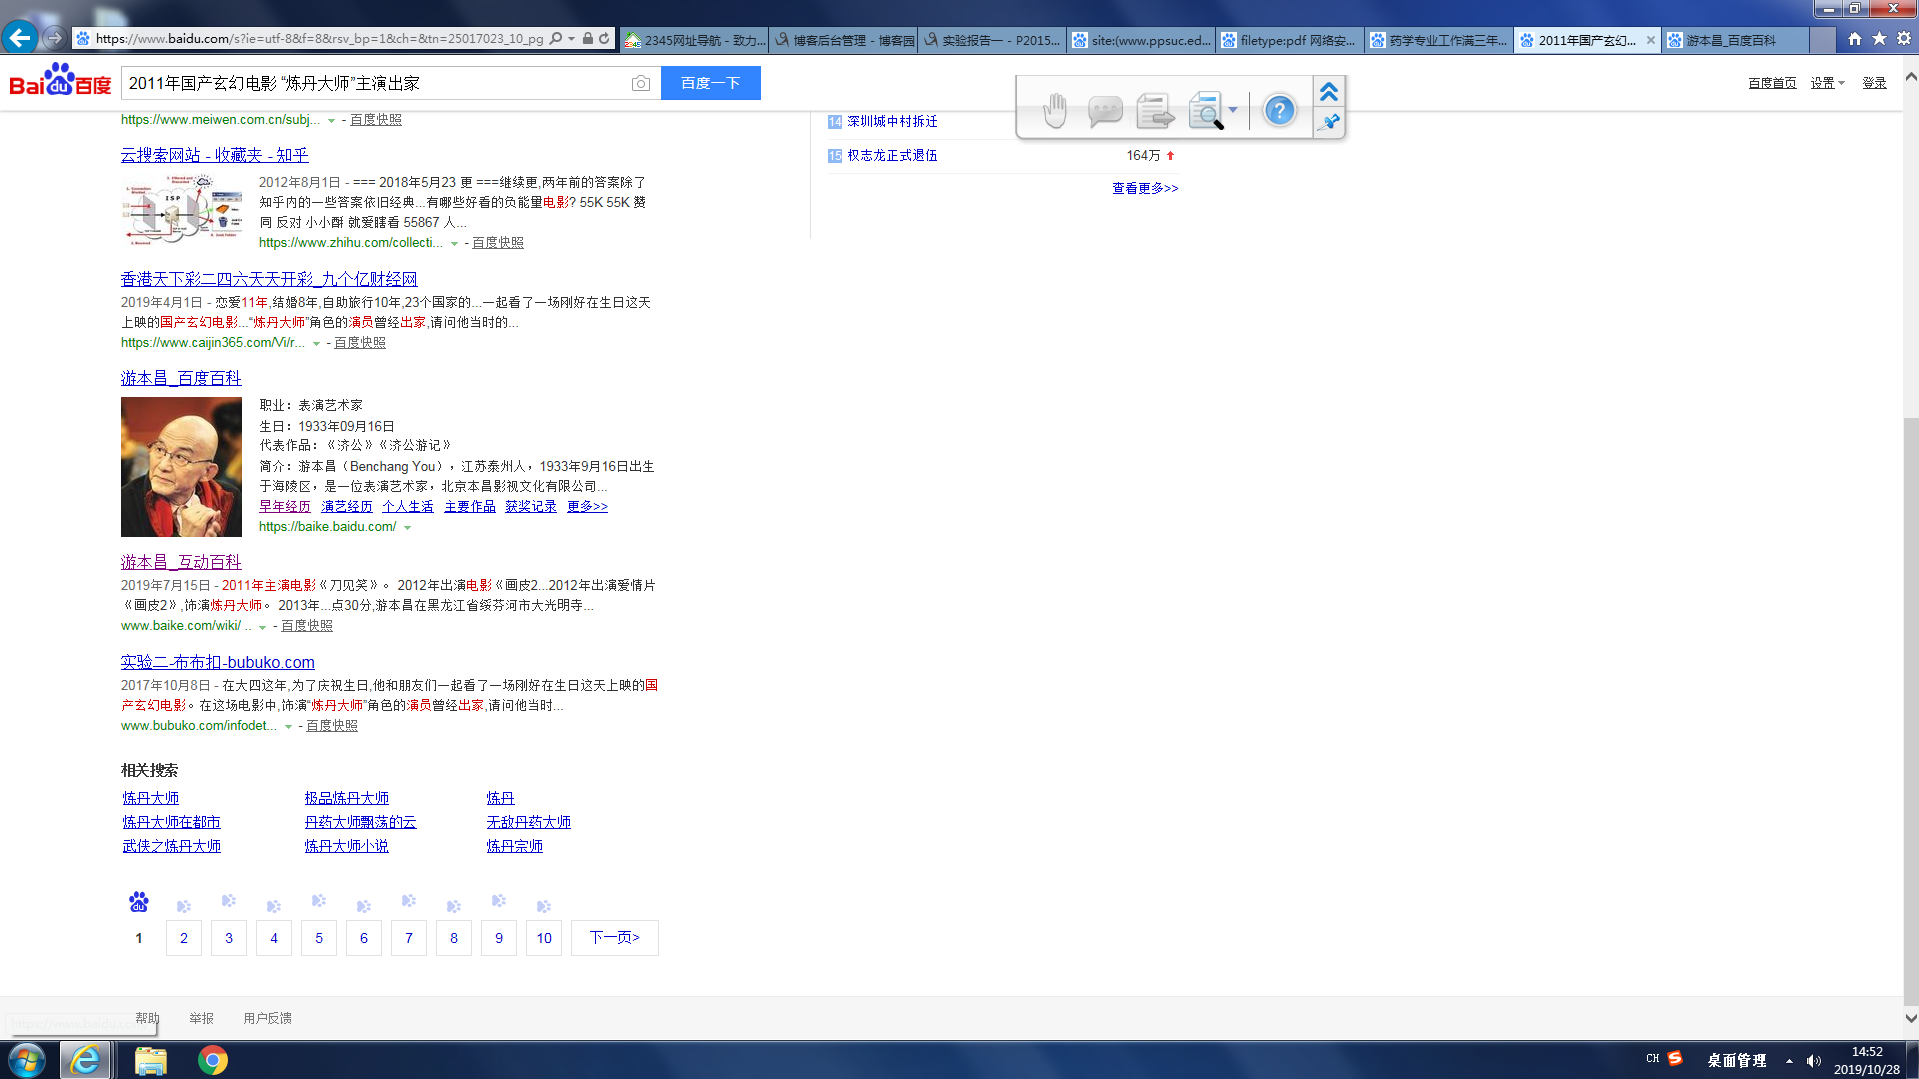Open image search camera icon

(641, 83)
